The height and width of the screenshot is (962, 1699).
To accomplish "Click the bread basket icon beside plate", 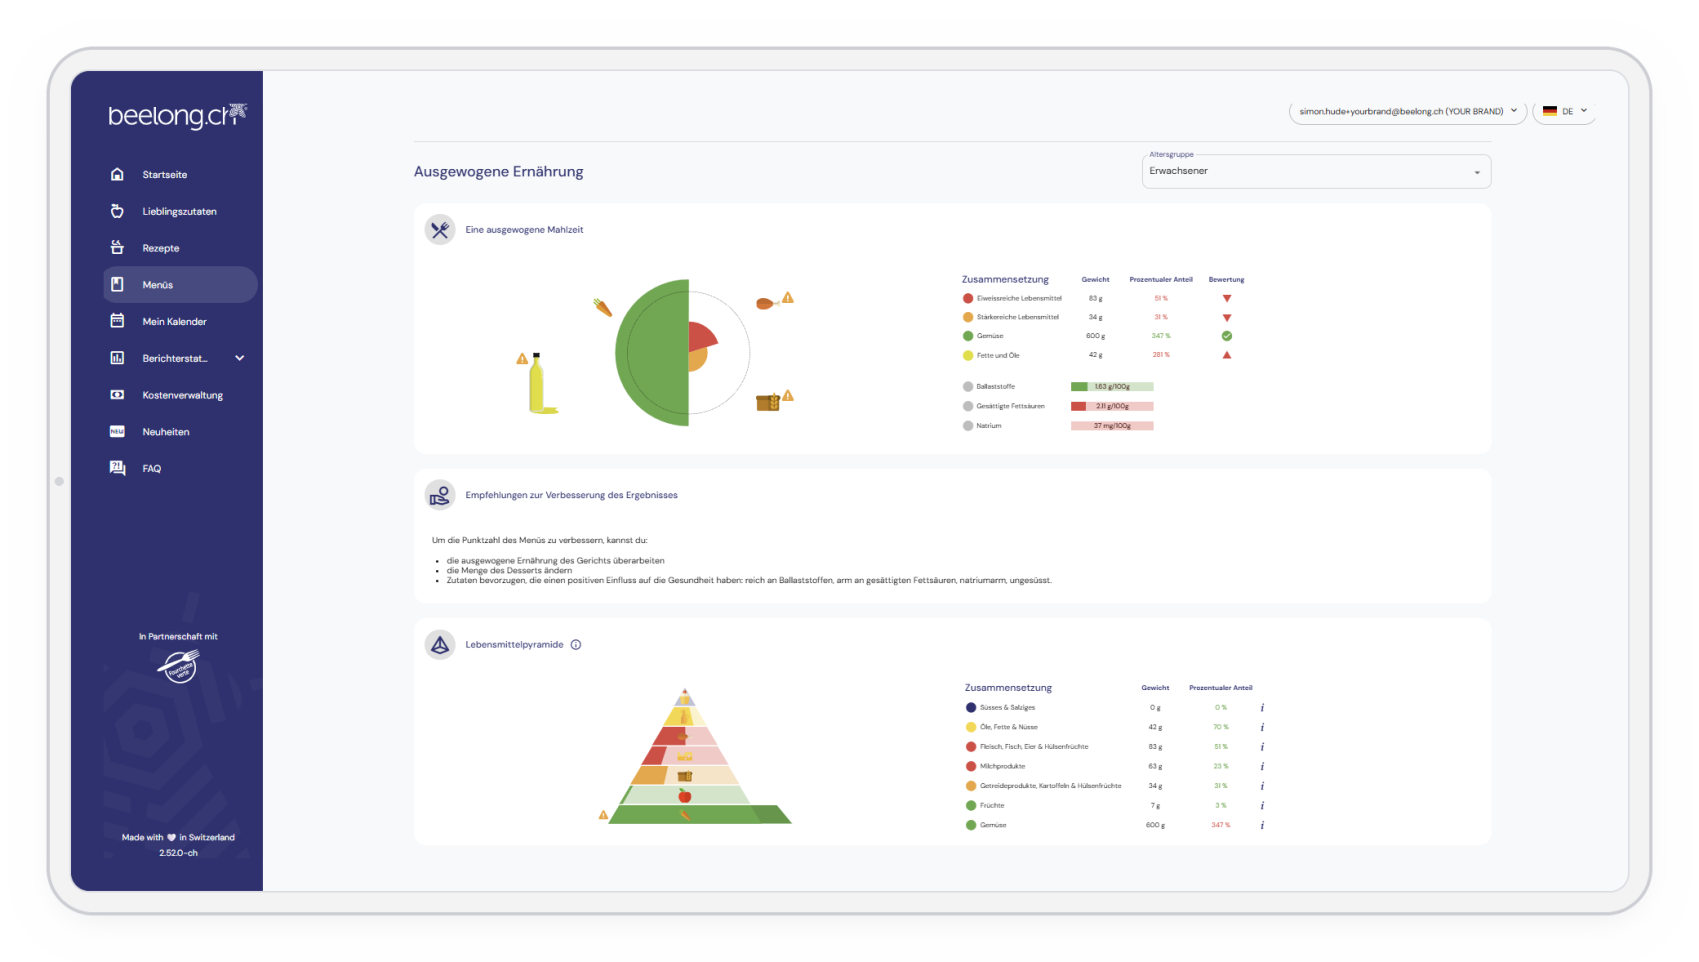I will pyautogui.click(x=767, y=402).
